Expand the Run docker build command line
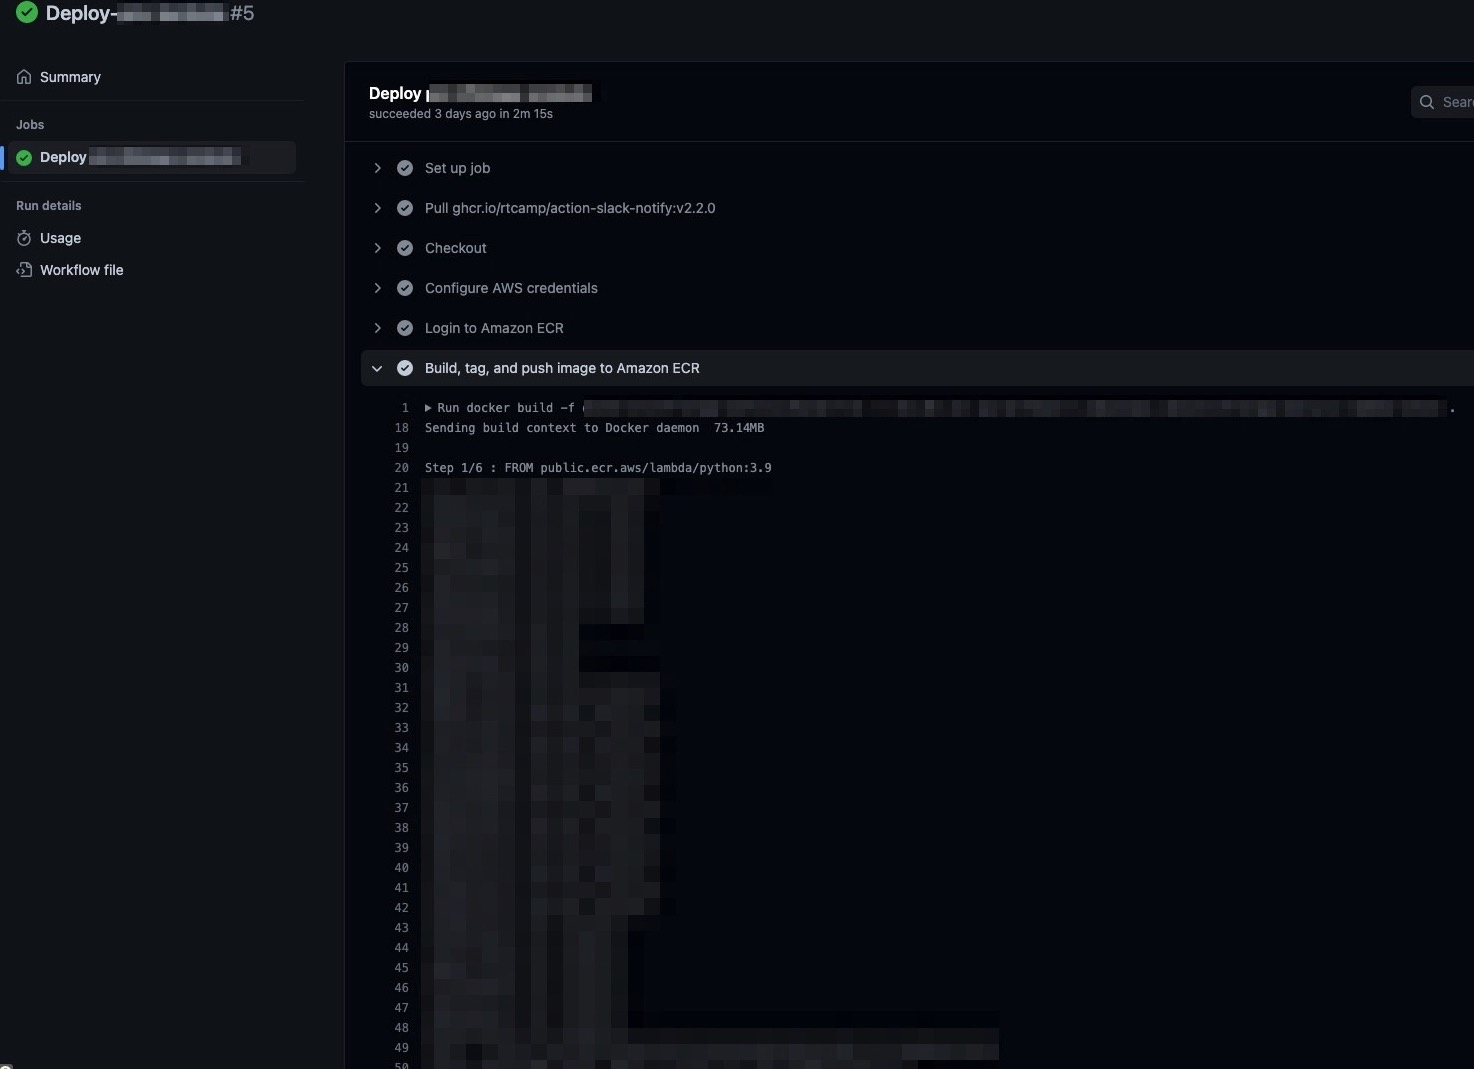 429,408
